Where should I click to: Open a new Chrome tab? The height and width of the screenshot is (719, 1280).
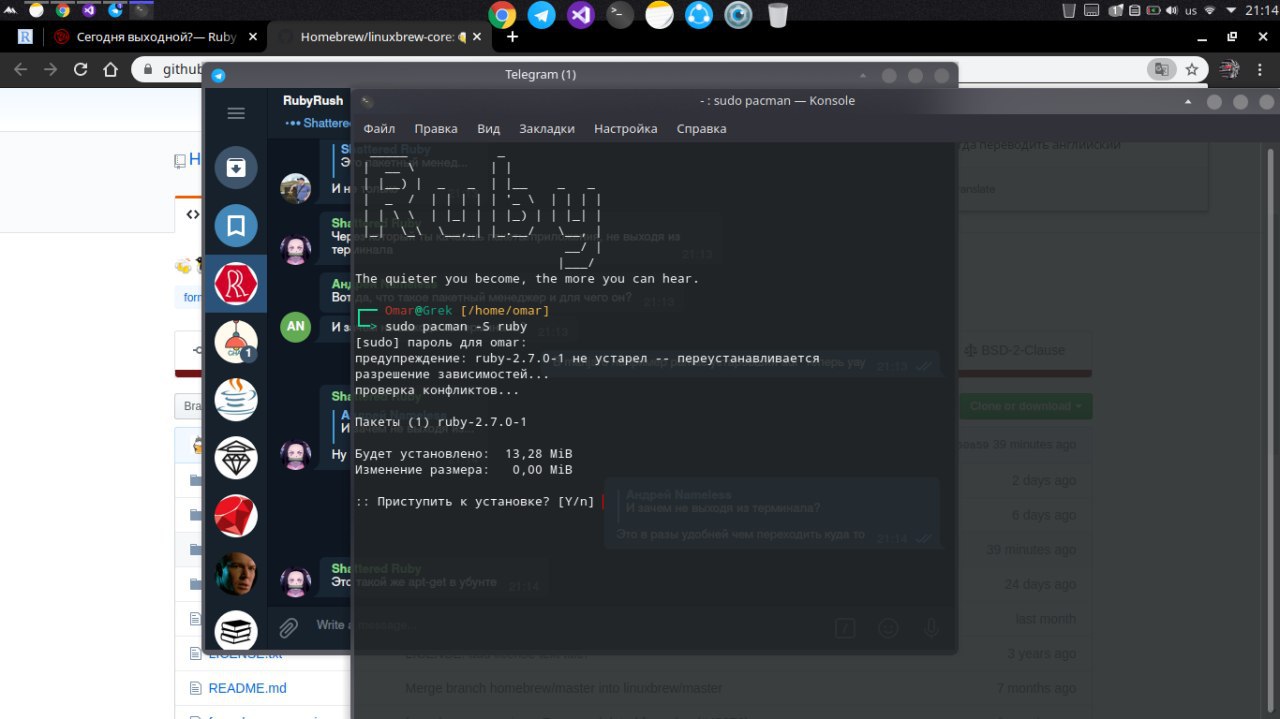click(x=512, y=37)
